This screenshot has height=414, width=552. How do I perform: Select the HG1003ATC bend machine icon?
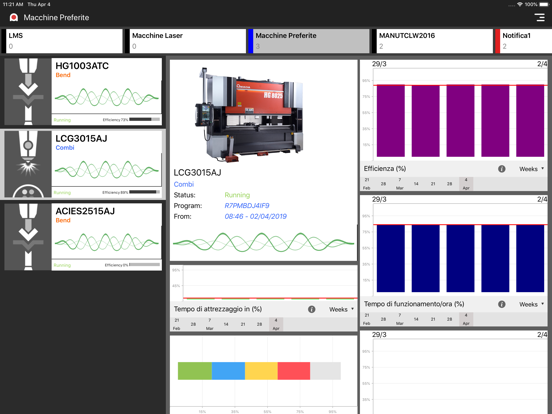[28, 92]
